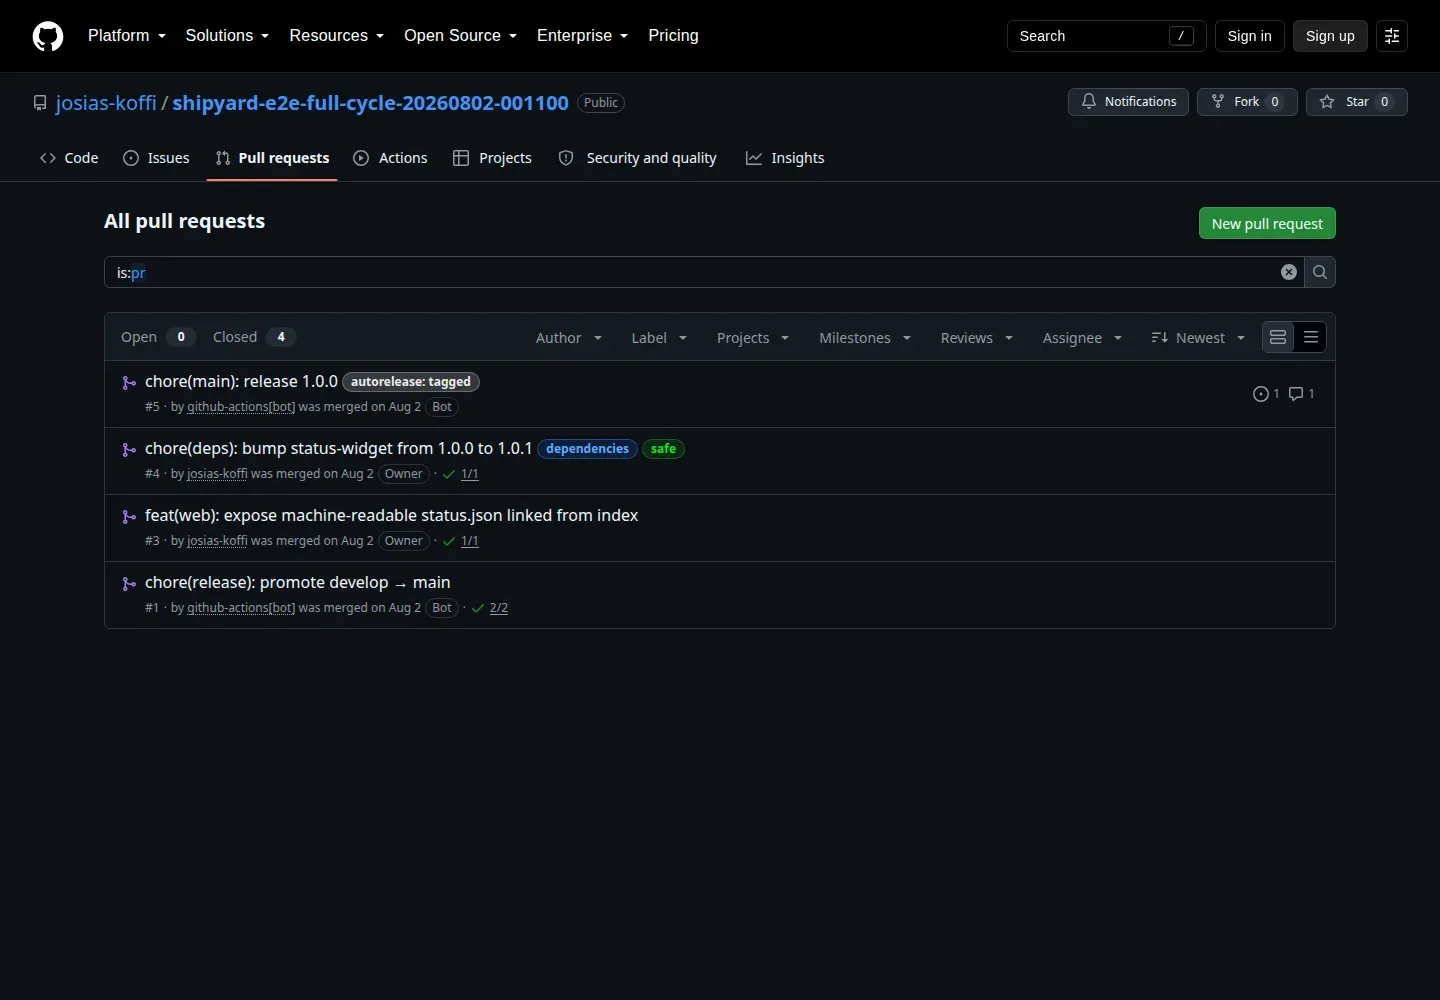The height and width of the screenshot is (1000, 1440).
Task: Expand the Open Source menu
Action: (461, 36)
